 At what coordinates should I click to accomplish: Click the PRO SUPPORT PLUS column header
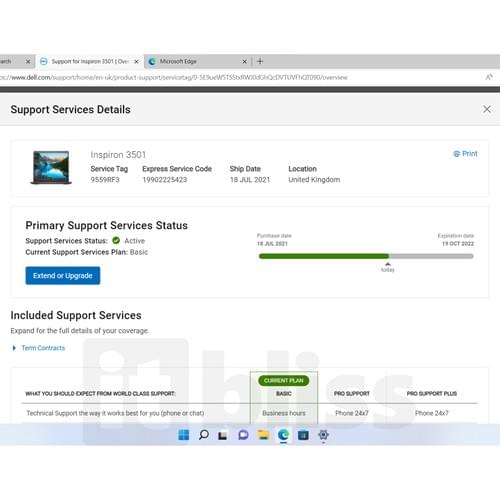click(432, 394)
